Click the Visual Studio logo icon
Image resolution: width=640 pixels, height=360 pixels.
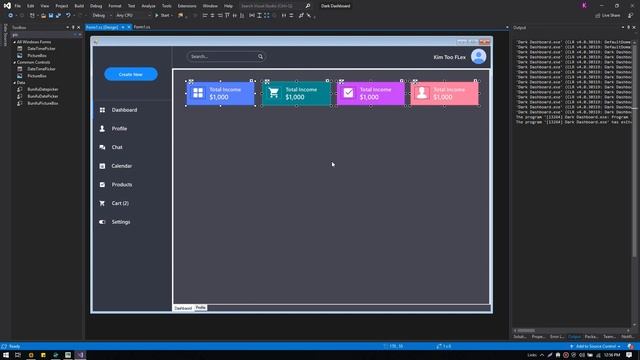(x=7, y=6)
